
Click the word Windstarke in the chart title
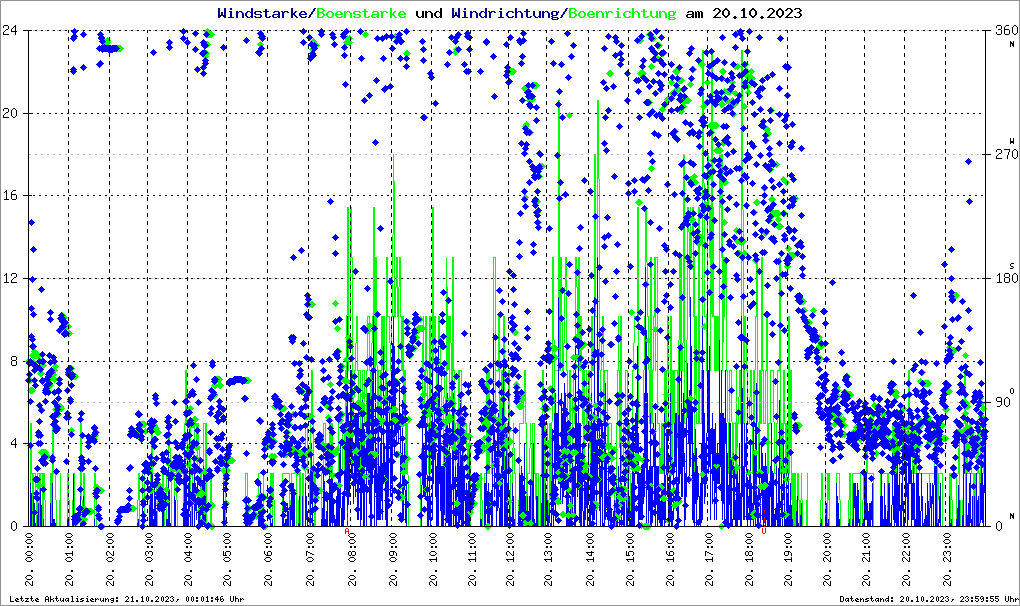pos(263,13)
